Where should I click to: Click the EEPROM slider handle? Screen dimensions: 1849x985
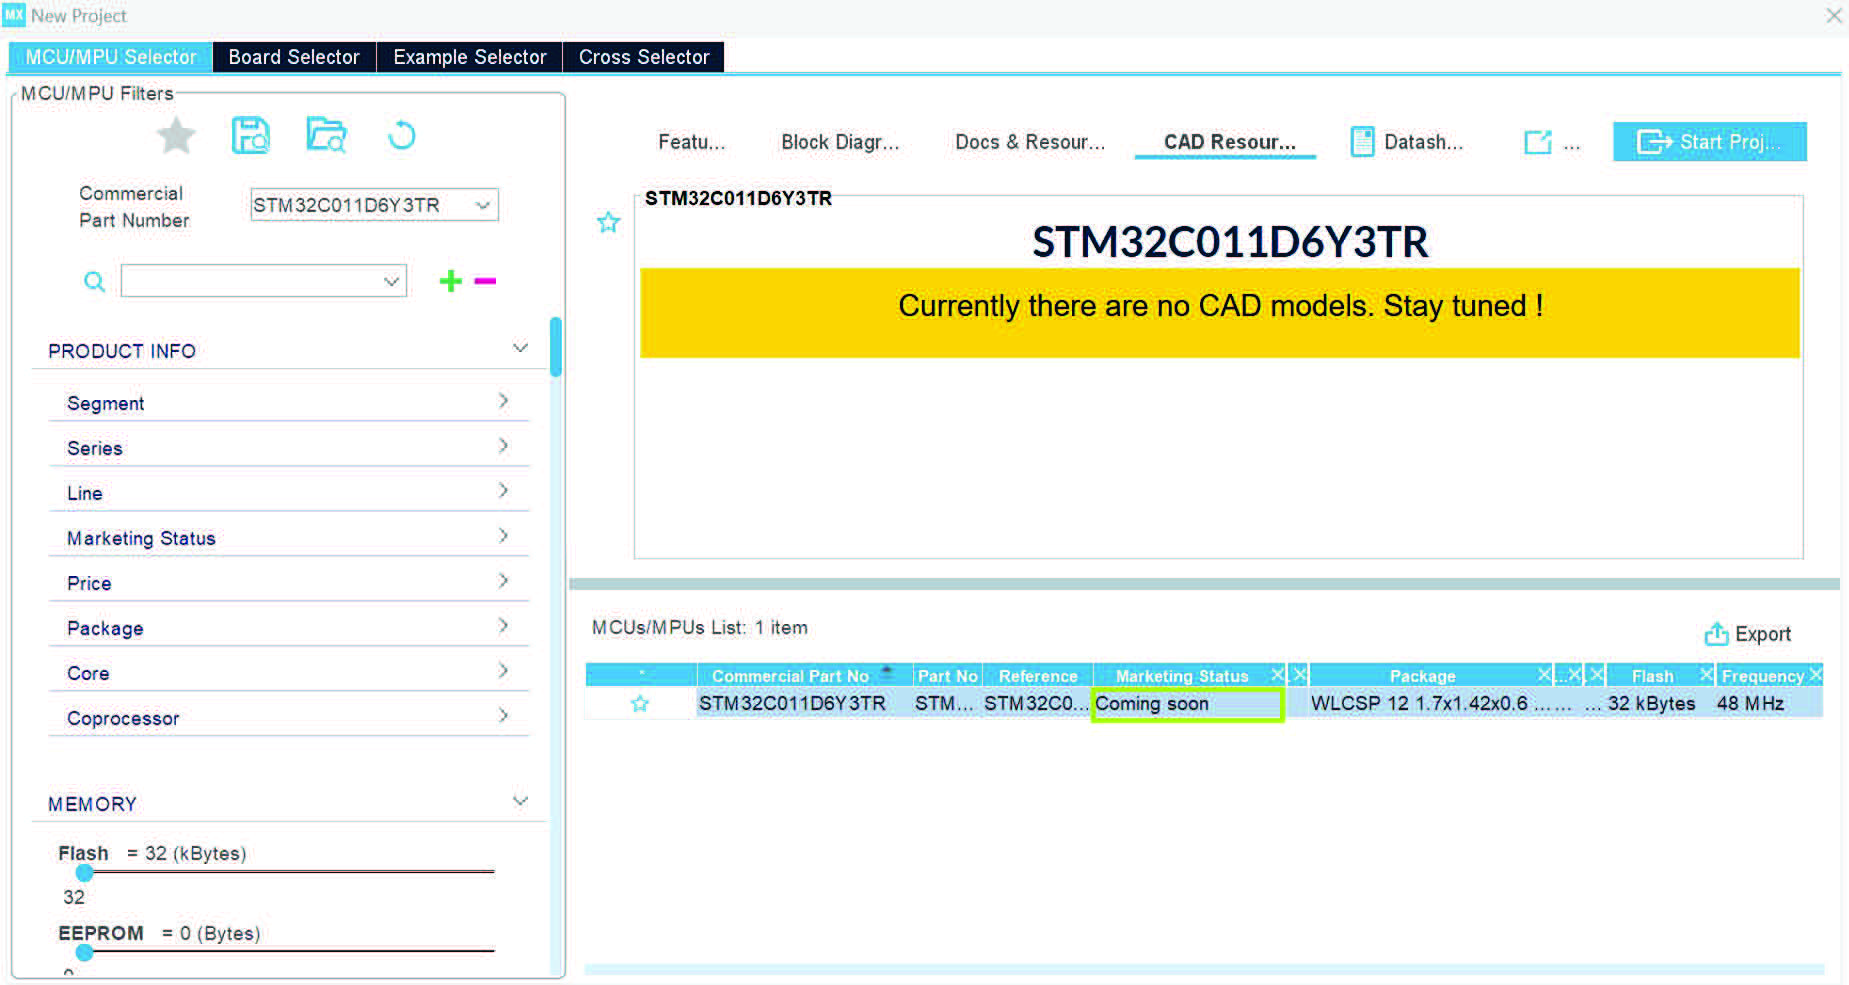pos(85,953)
